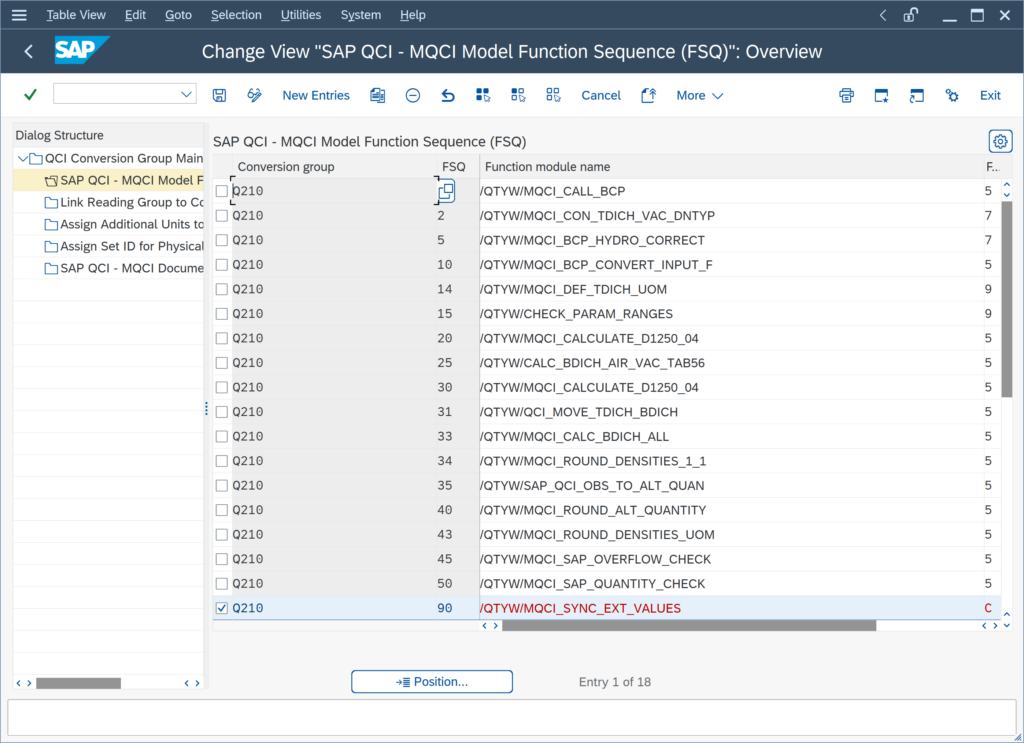Screen dimensions: 1024x743
Task: Click the lock icon in the title bar
Action: point(911,14)
